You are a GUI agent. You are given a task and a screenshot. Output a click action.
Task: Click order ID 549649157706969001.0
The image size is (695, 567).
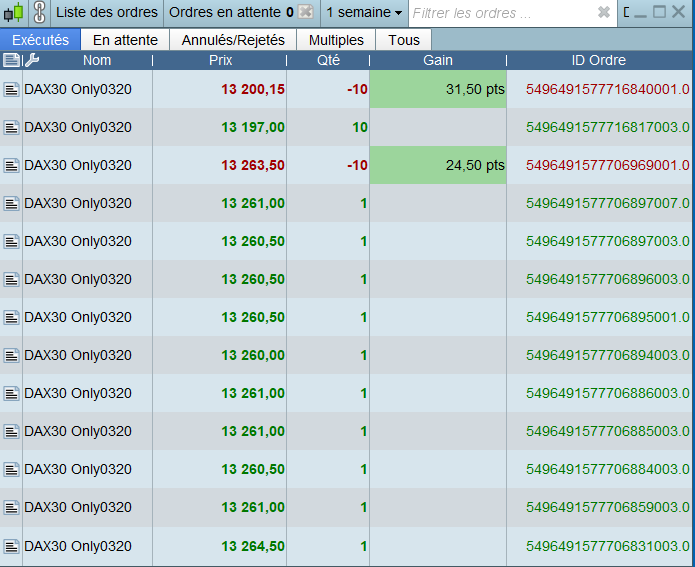(x=608, y=165)
